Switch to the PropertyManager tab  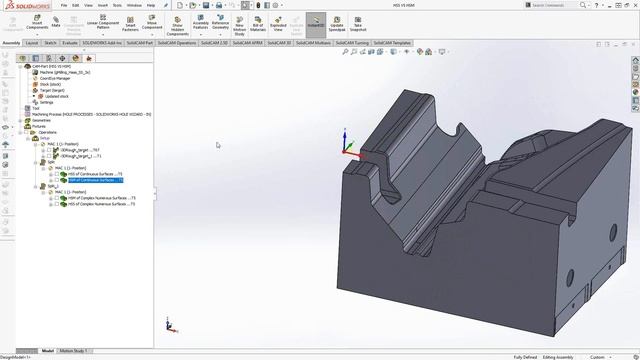pos(36,58)
